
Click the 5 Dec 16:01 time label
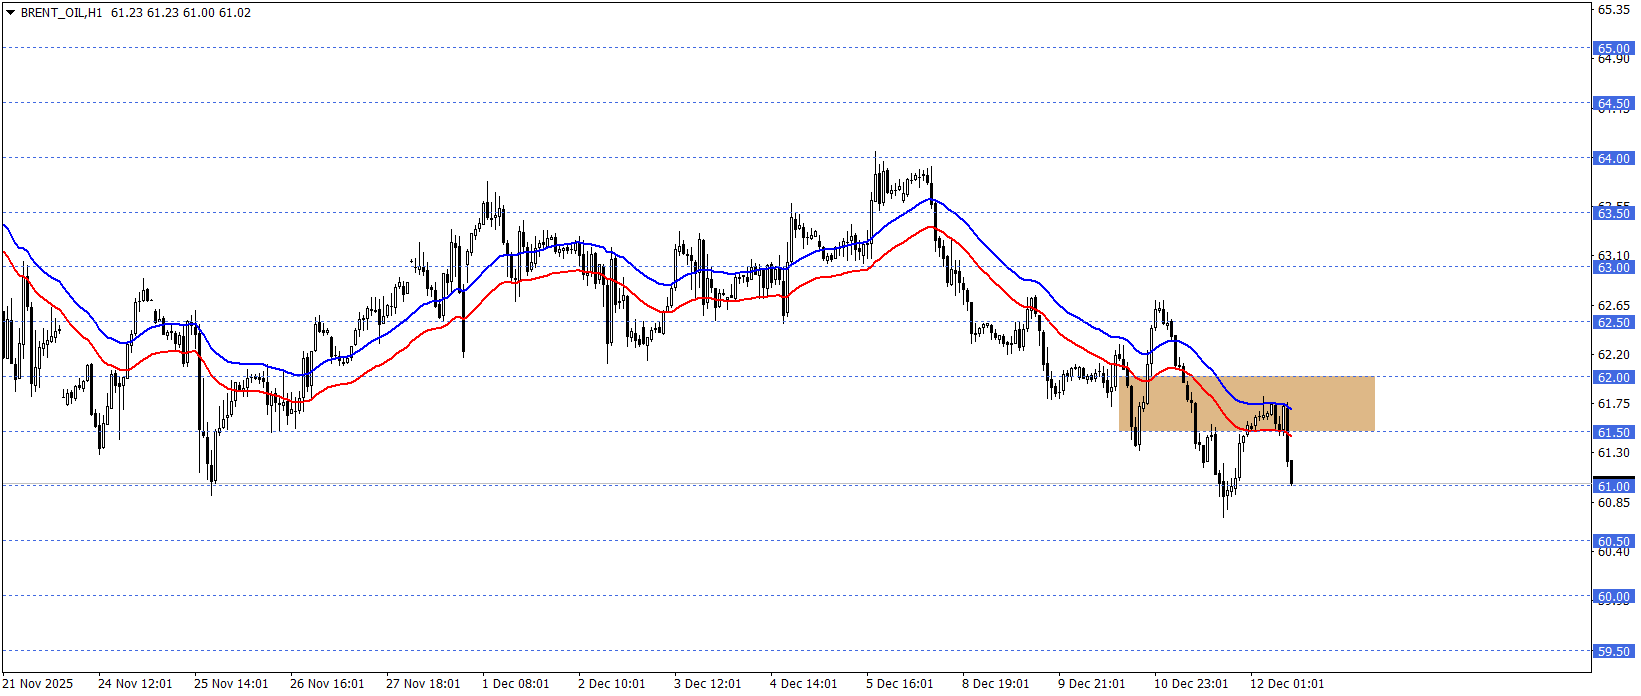[900, 684]
